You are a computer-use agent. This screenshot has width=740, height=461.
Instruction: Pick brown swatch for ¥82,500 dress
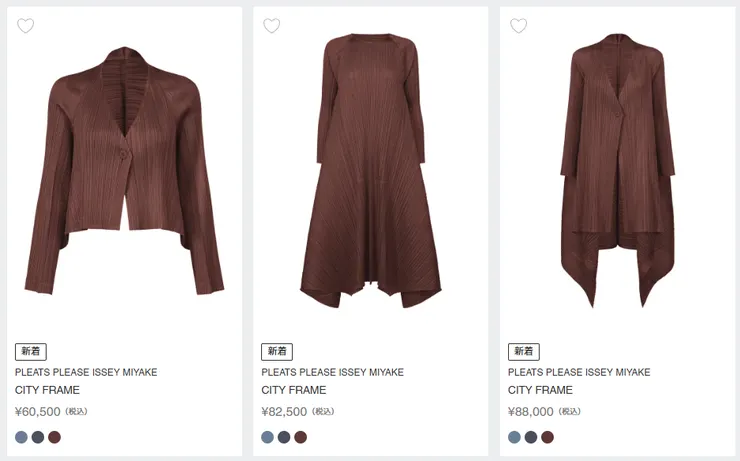coord(300,437)
